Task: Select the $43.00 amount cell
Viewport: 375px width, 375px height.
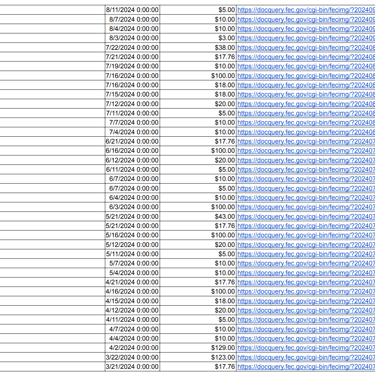Action: (198, 216)
